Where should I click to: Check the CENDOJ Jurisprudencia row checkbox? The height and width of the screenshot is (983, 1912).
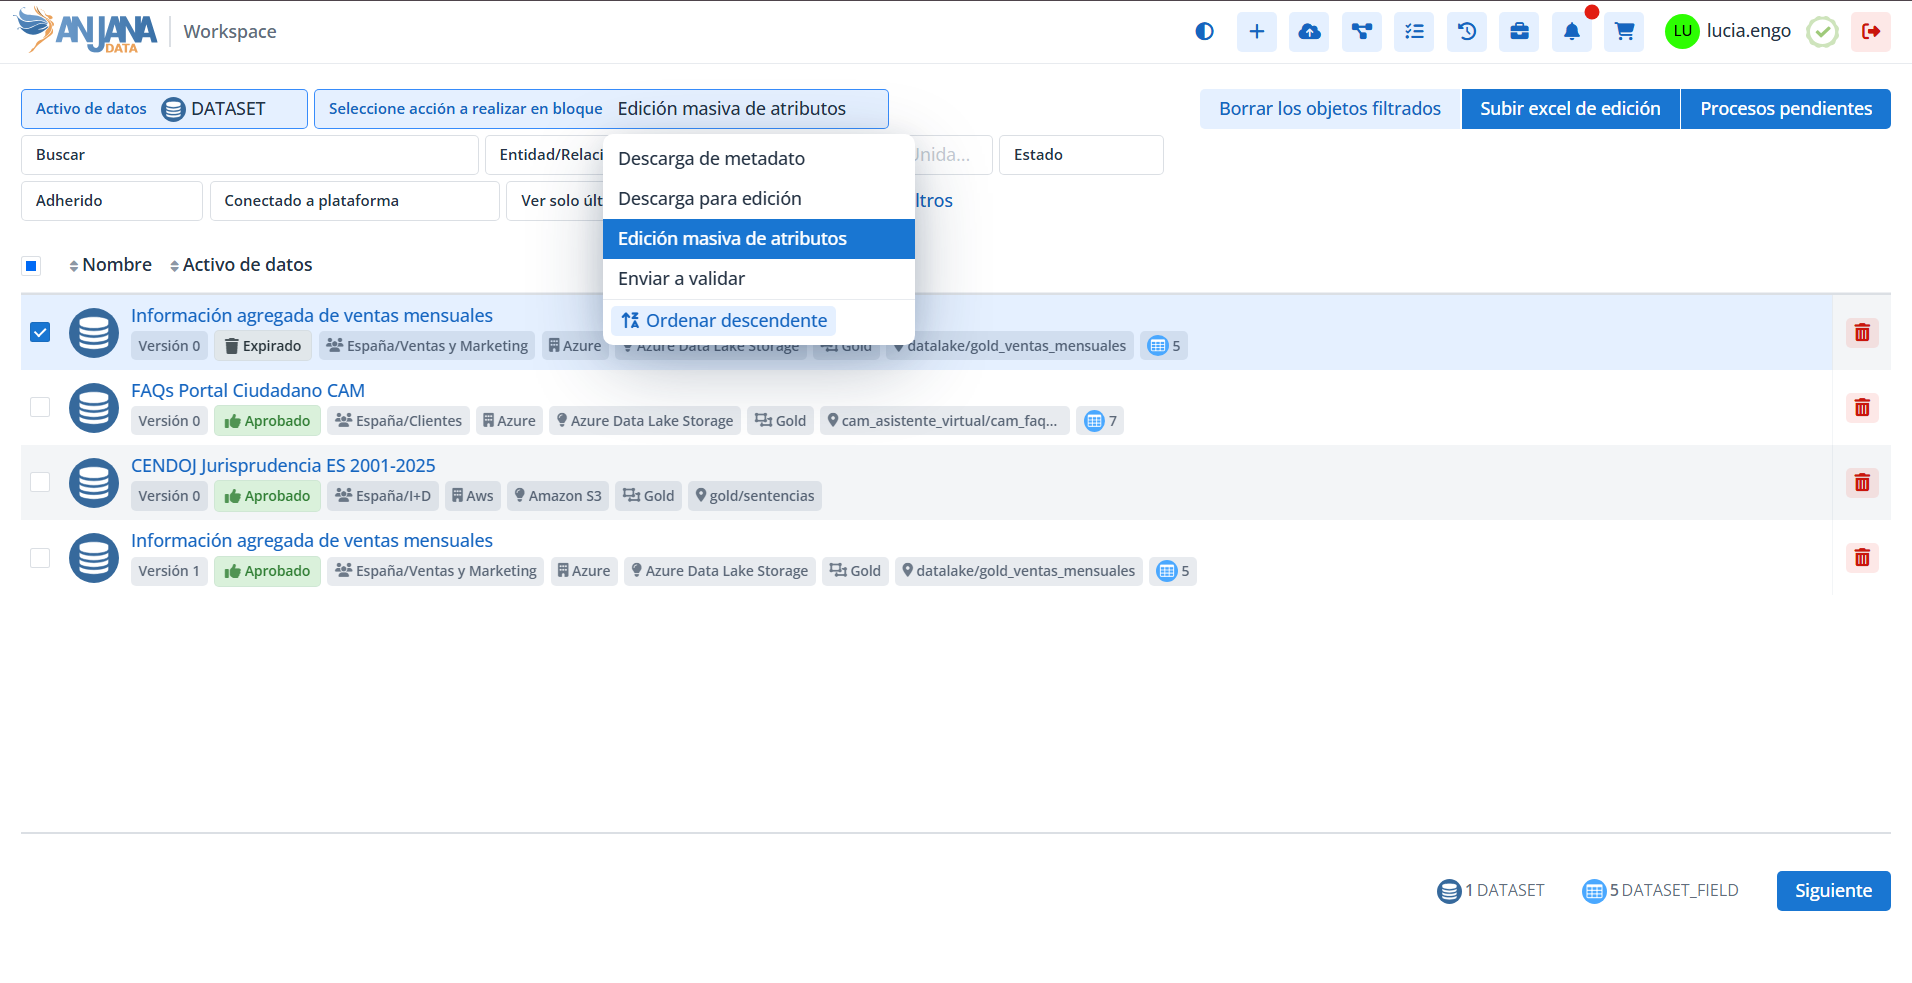(40, 482)
